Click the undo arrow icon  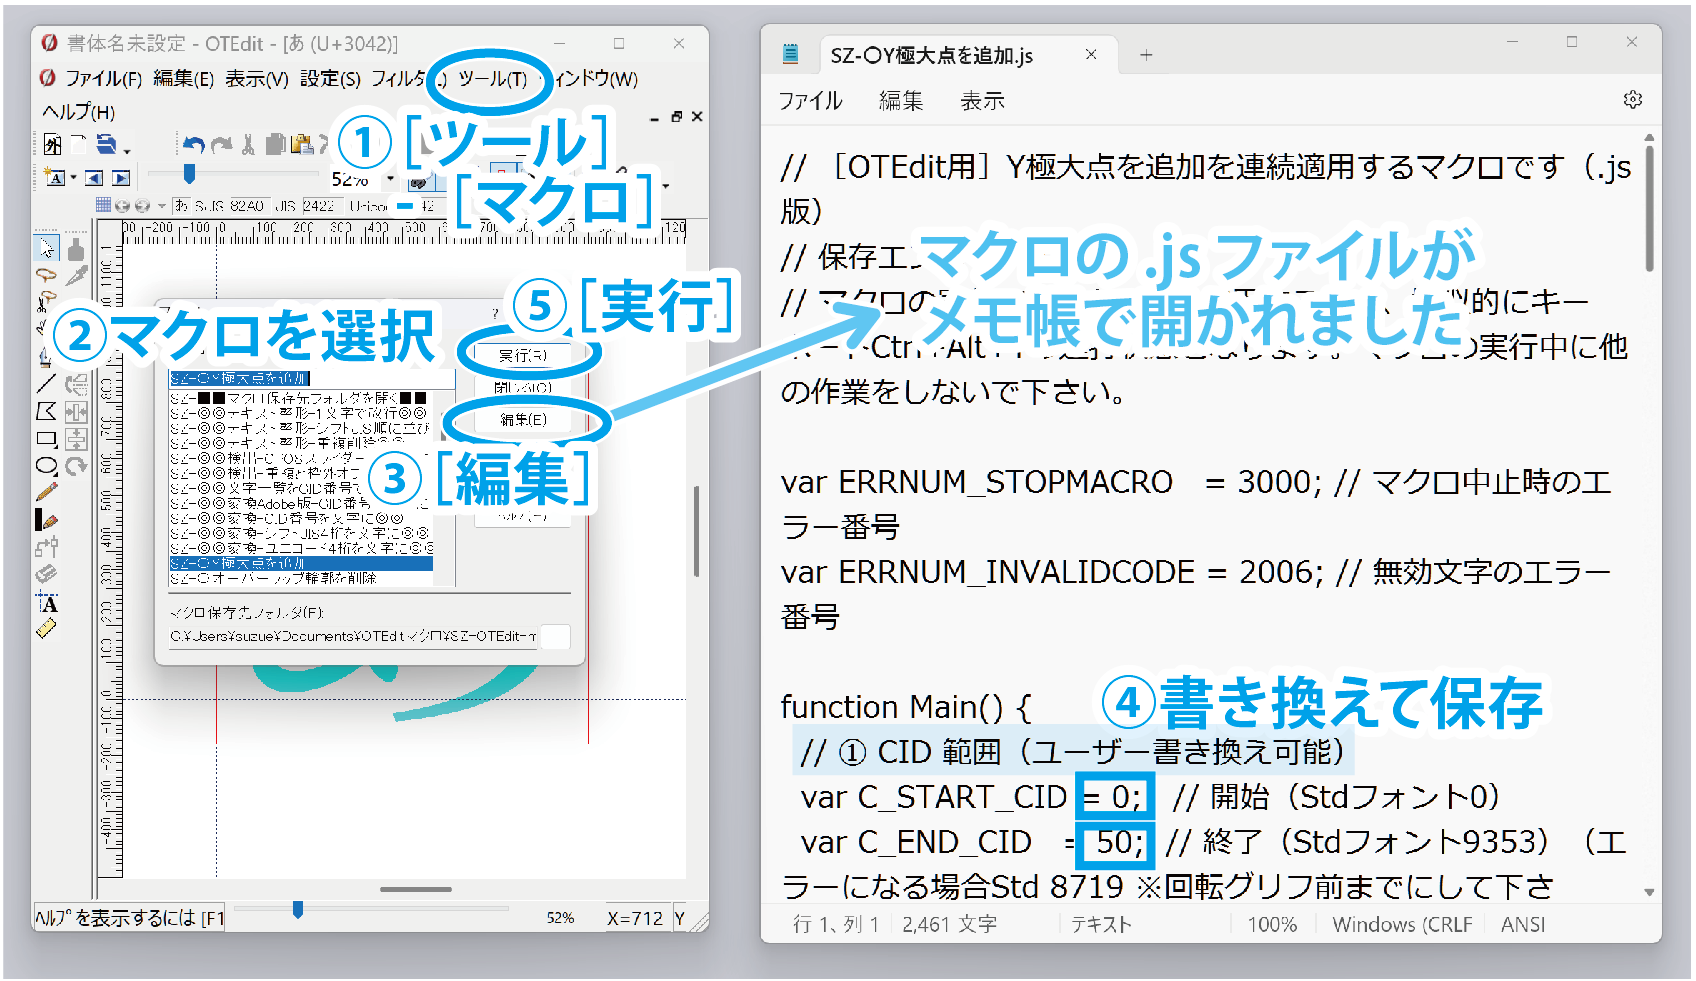pyautogui.click(x=194, y=146)
